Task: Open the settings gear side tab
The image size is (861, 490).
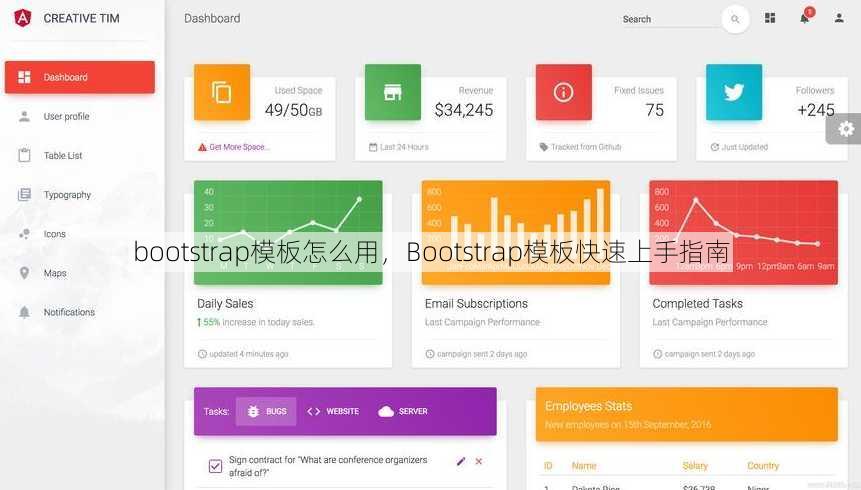Action: [x=845, y=129]
